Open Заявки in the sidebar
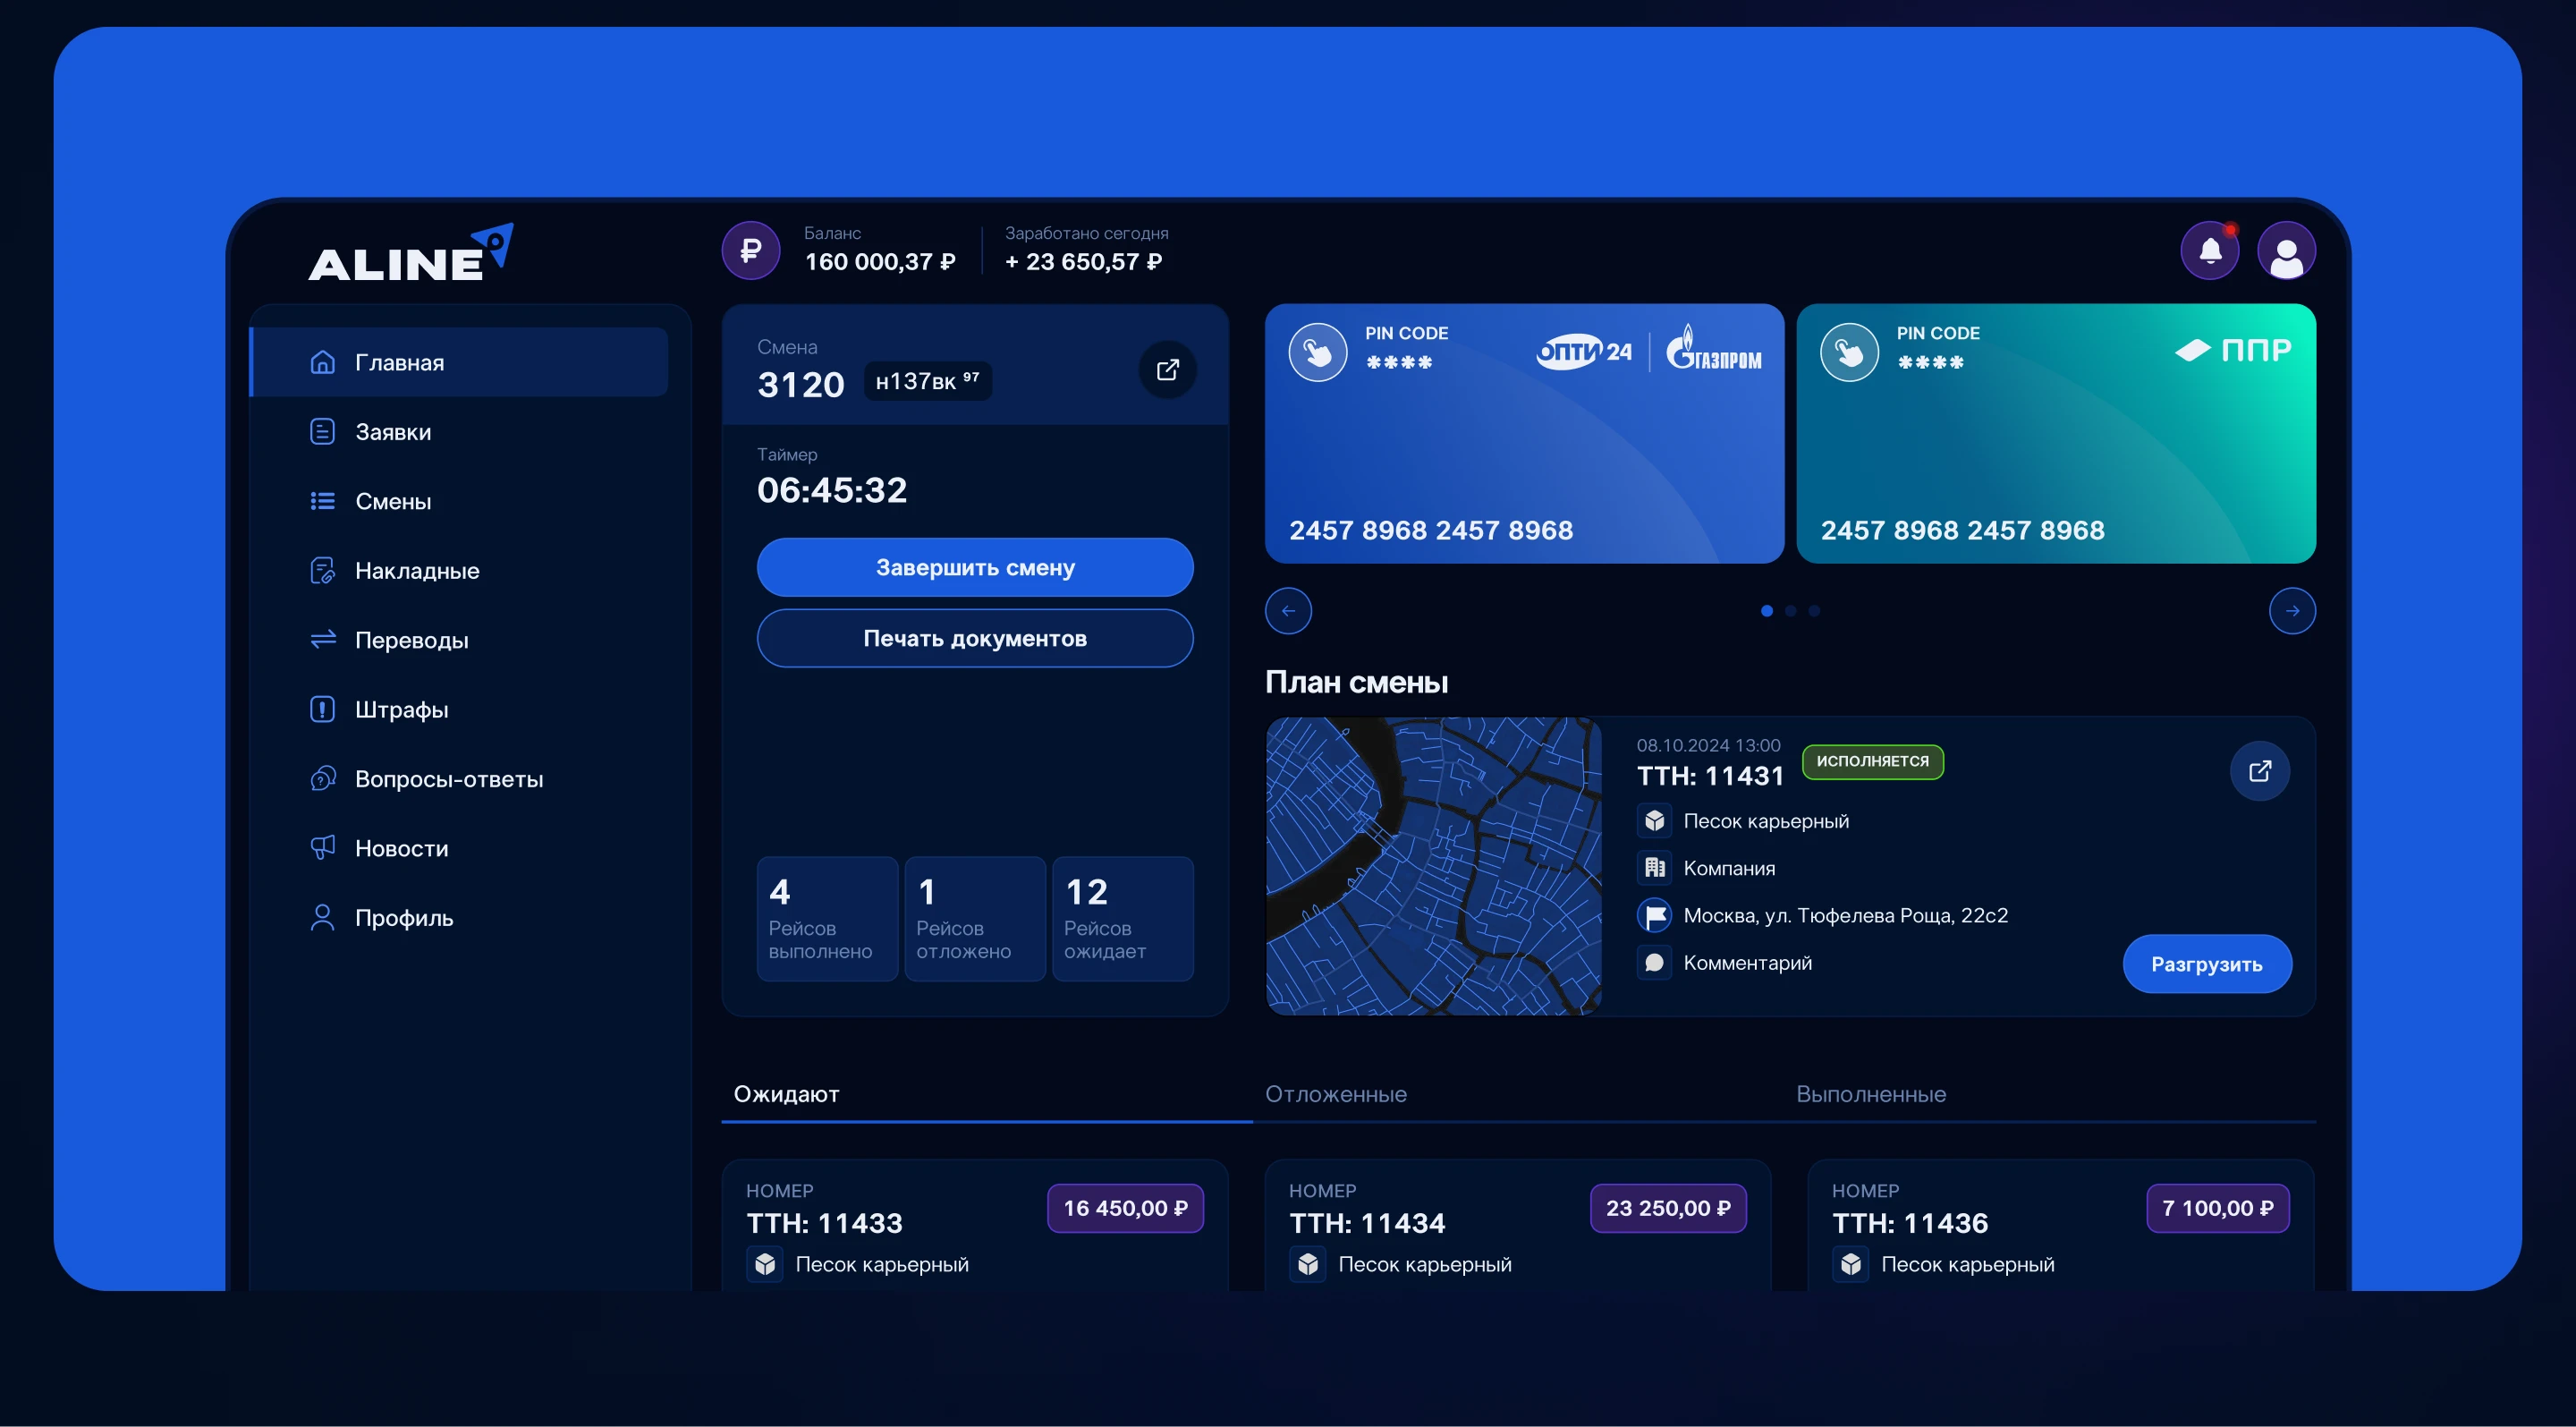This screenshot has width=2576, height=1427. pos(393,432)
